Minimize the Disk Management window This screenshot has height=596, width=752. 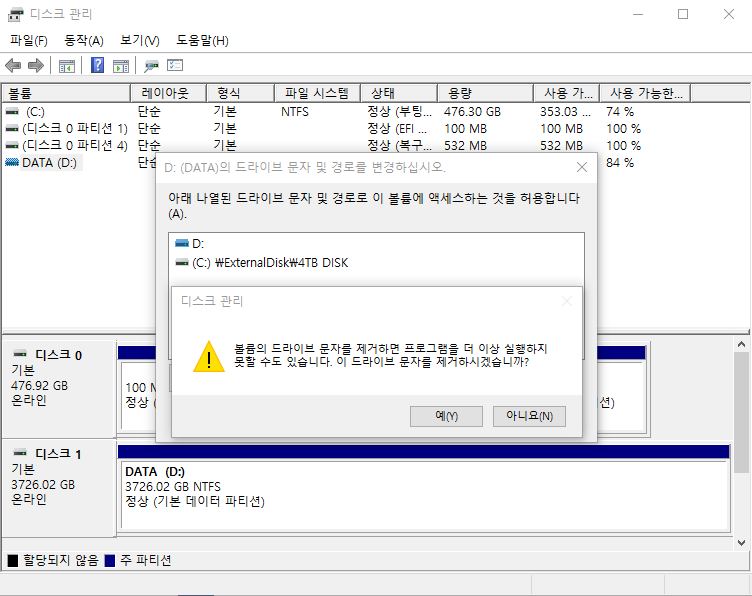638,14
